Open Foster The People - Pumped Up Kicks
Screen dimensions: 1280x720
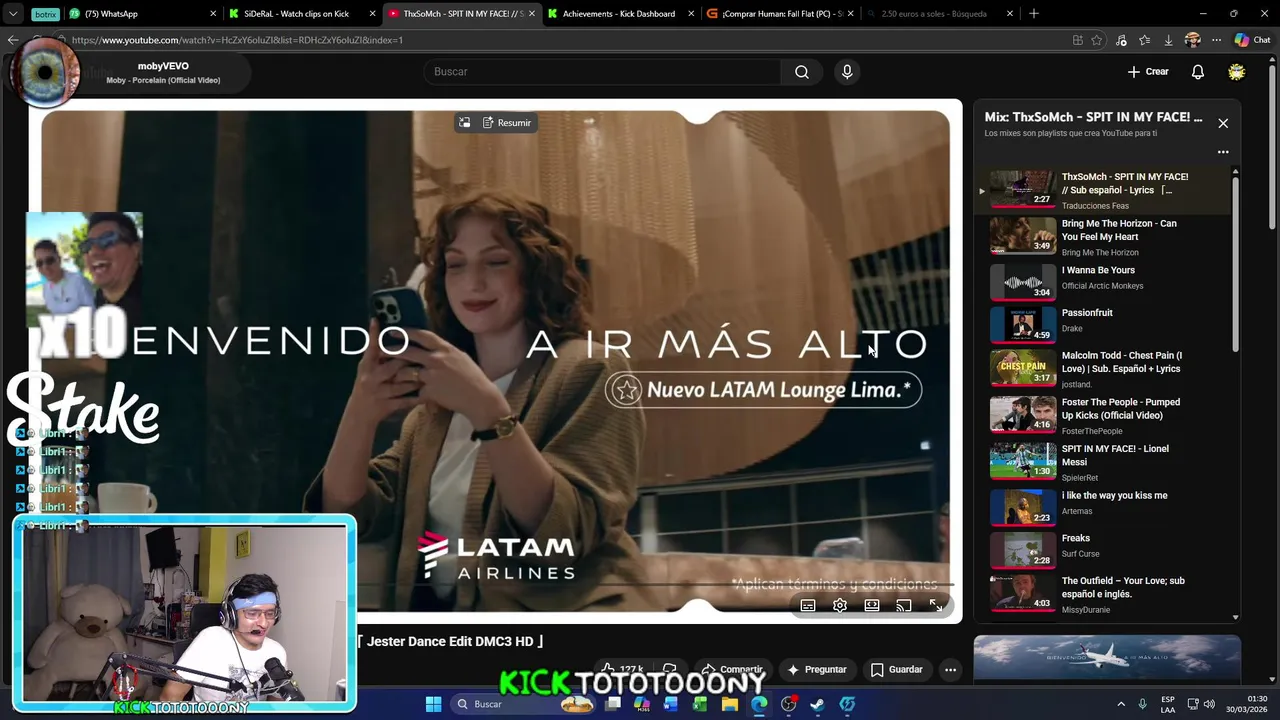point(1102,414)
